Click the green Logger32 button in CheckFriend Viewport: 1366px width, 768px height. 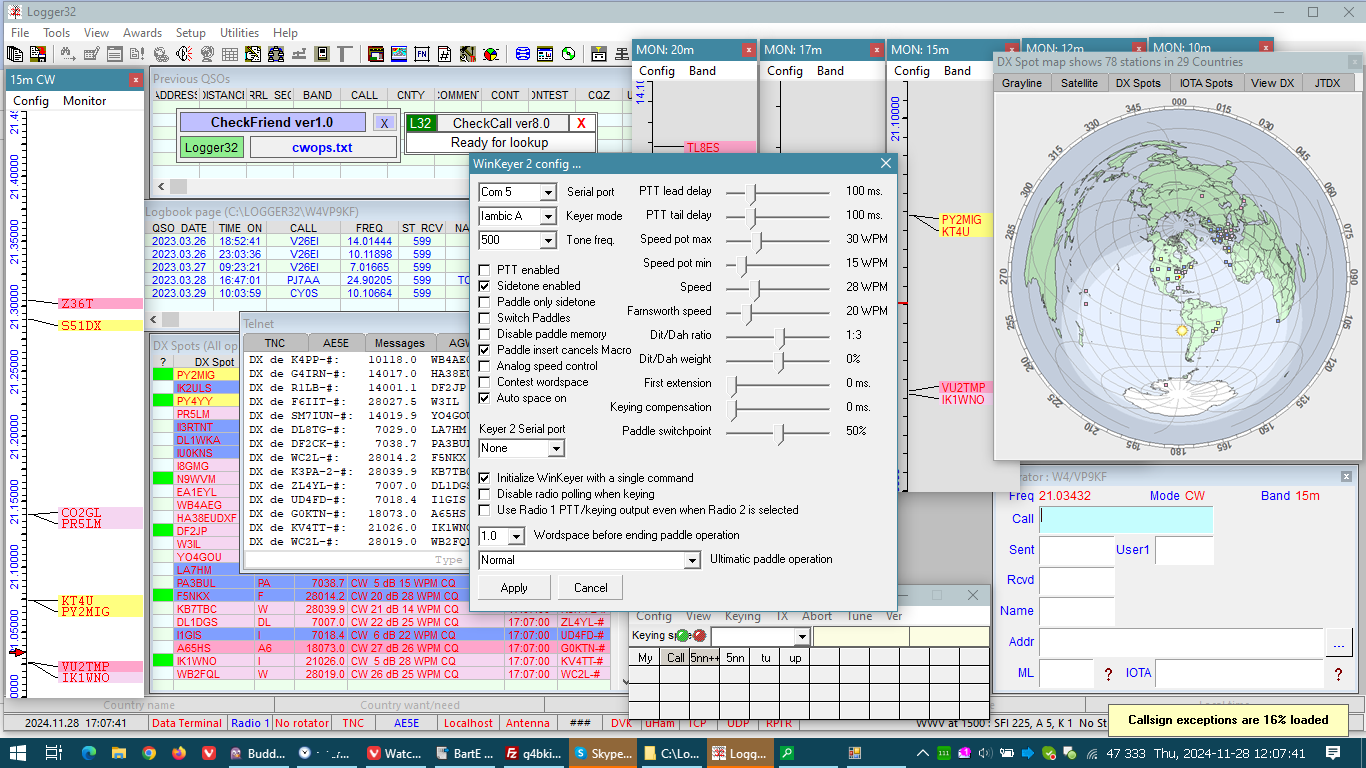212,148
